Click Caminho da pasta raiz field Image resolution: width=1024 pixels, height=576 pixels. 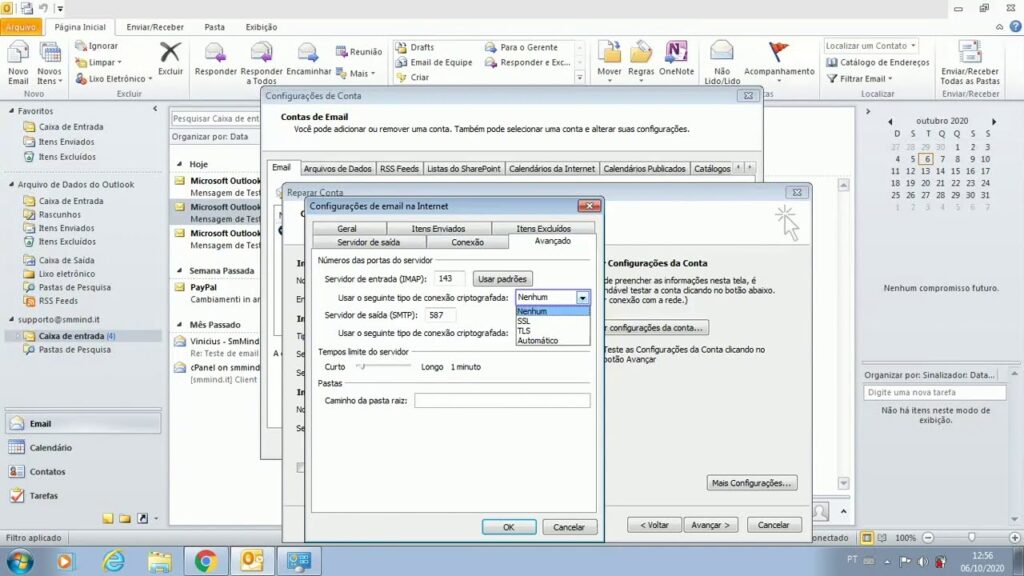tap(502, 400)
